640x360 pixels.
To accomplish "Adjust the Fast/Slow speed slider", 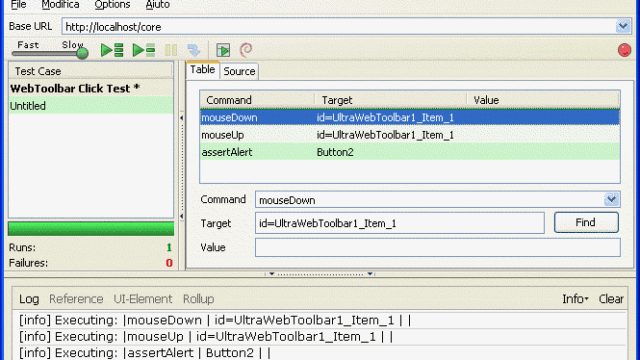I will 82,53.
